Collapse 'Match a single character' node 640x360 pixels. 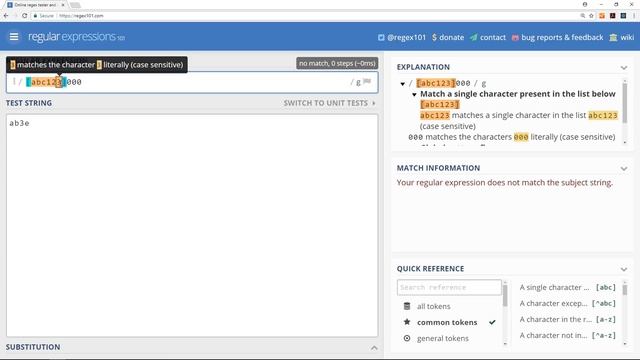(x=414, y=94)
